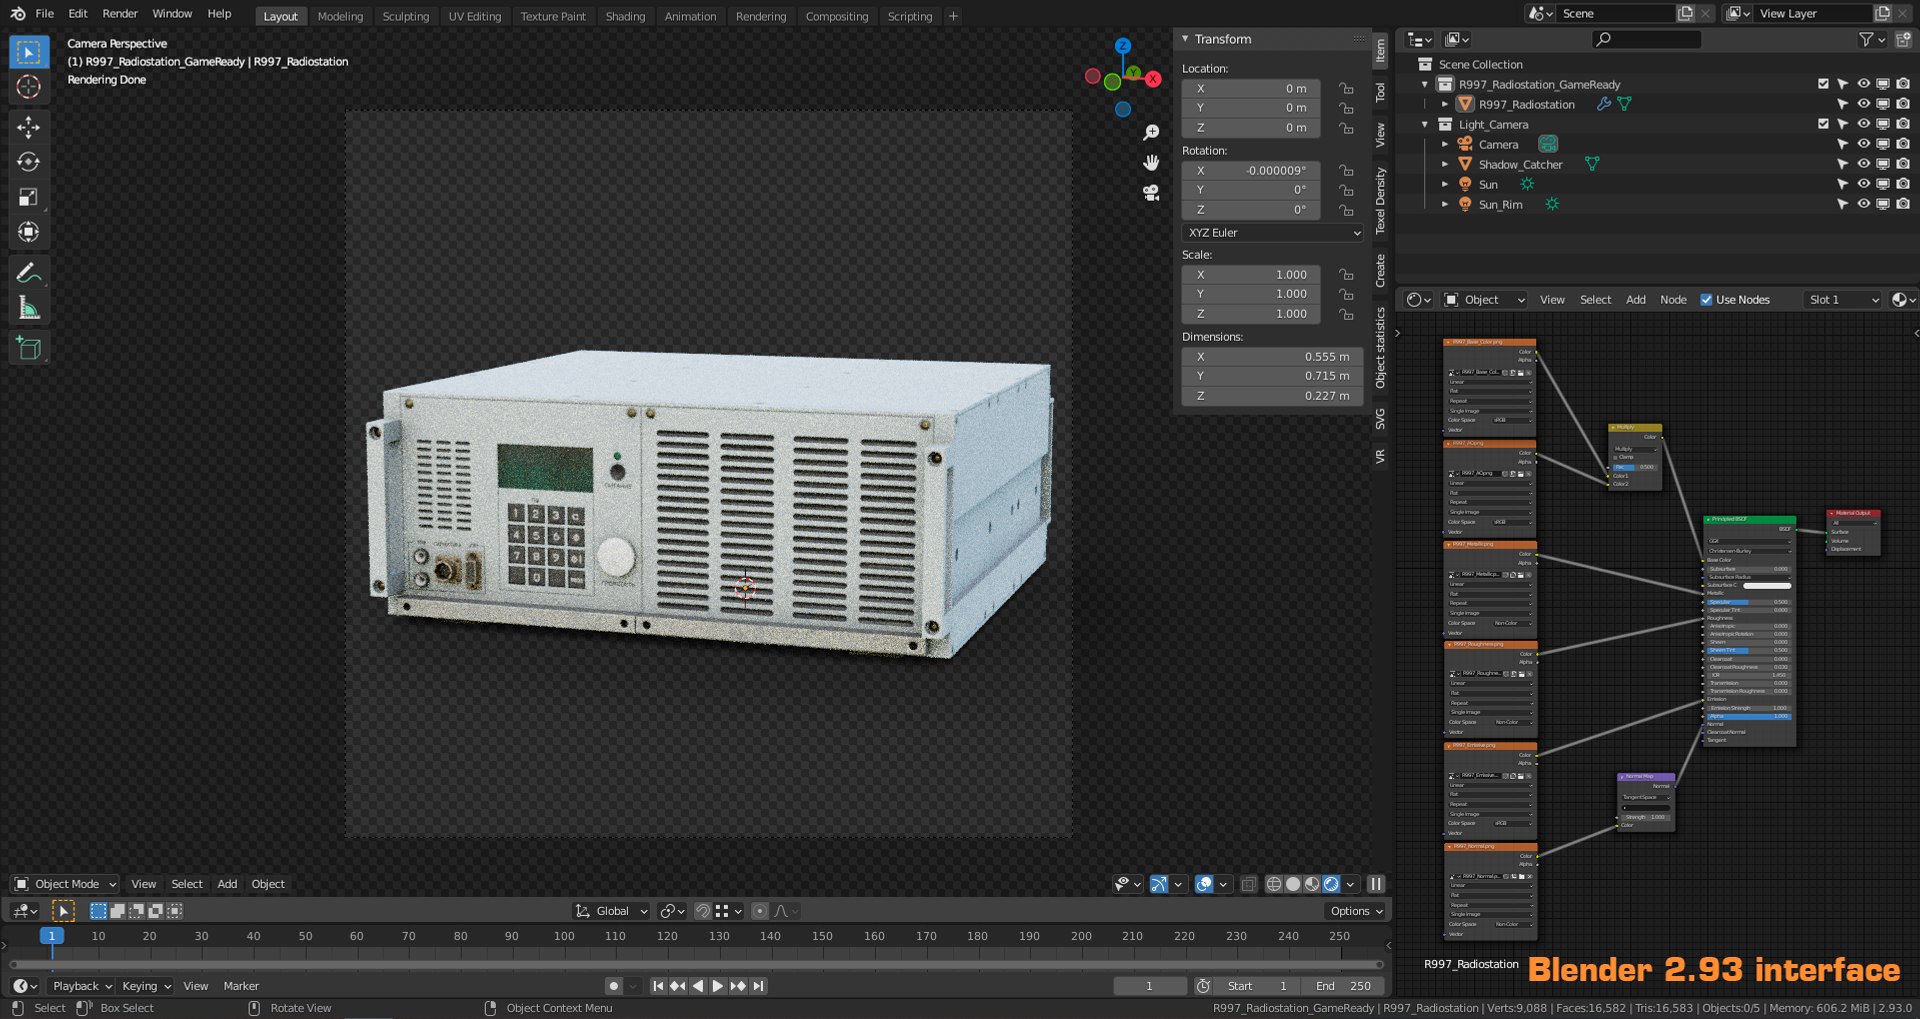Image resolution: width=1920 pixels, height=1019 pixels.
Task: Switch to the Shading workspace tab
Action: pos(625,16)
